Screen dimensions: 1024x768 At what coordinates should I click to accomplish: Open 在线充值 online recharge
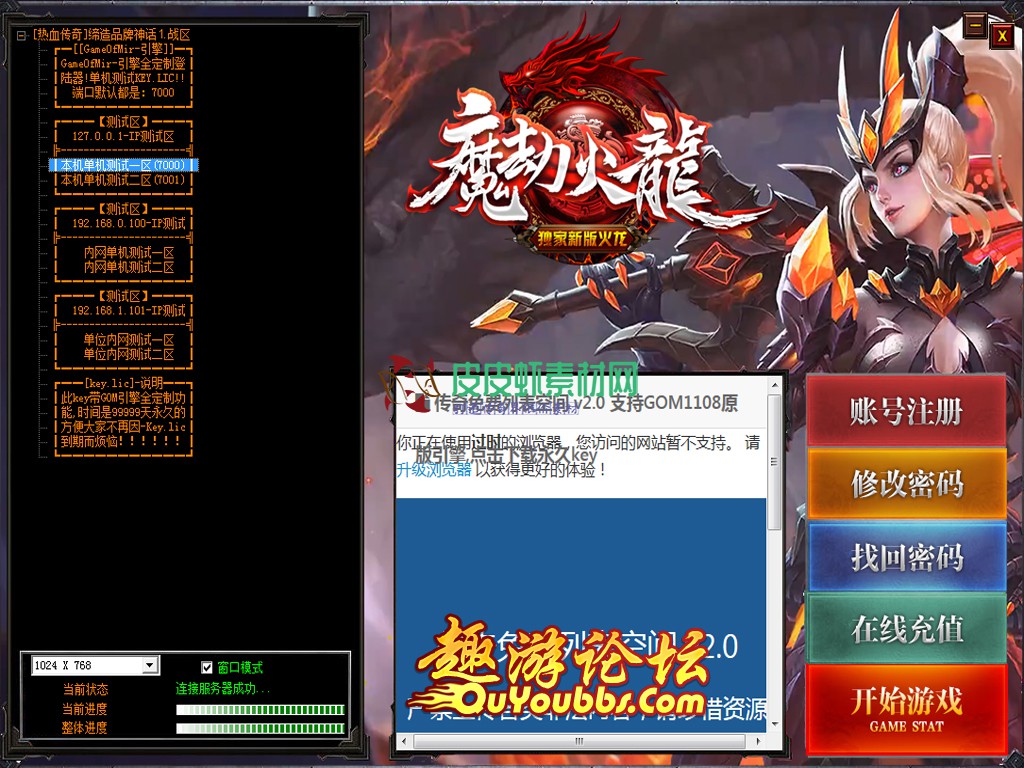906,629
